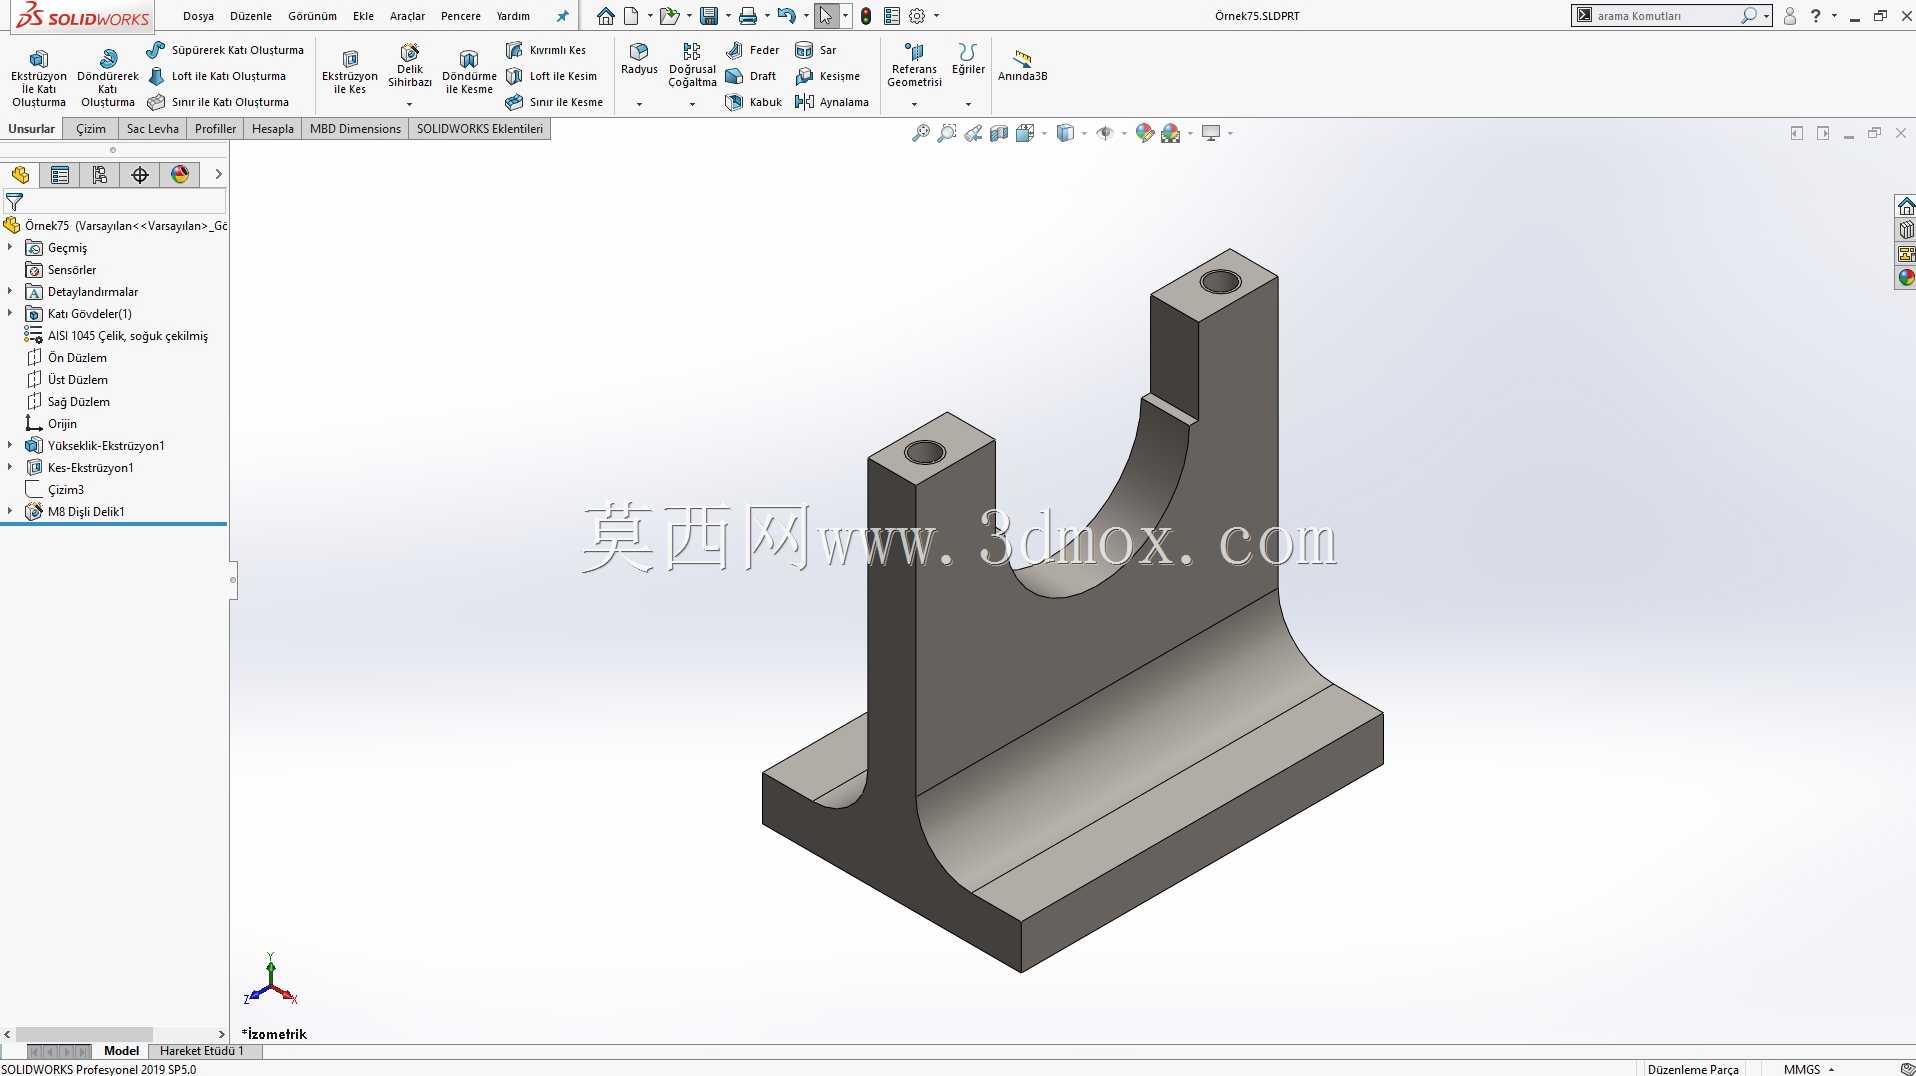Click Loft ile Kesim command

click(551, 76)
